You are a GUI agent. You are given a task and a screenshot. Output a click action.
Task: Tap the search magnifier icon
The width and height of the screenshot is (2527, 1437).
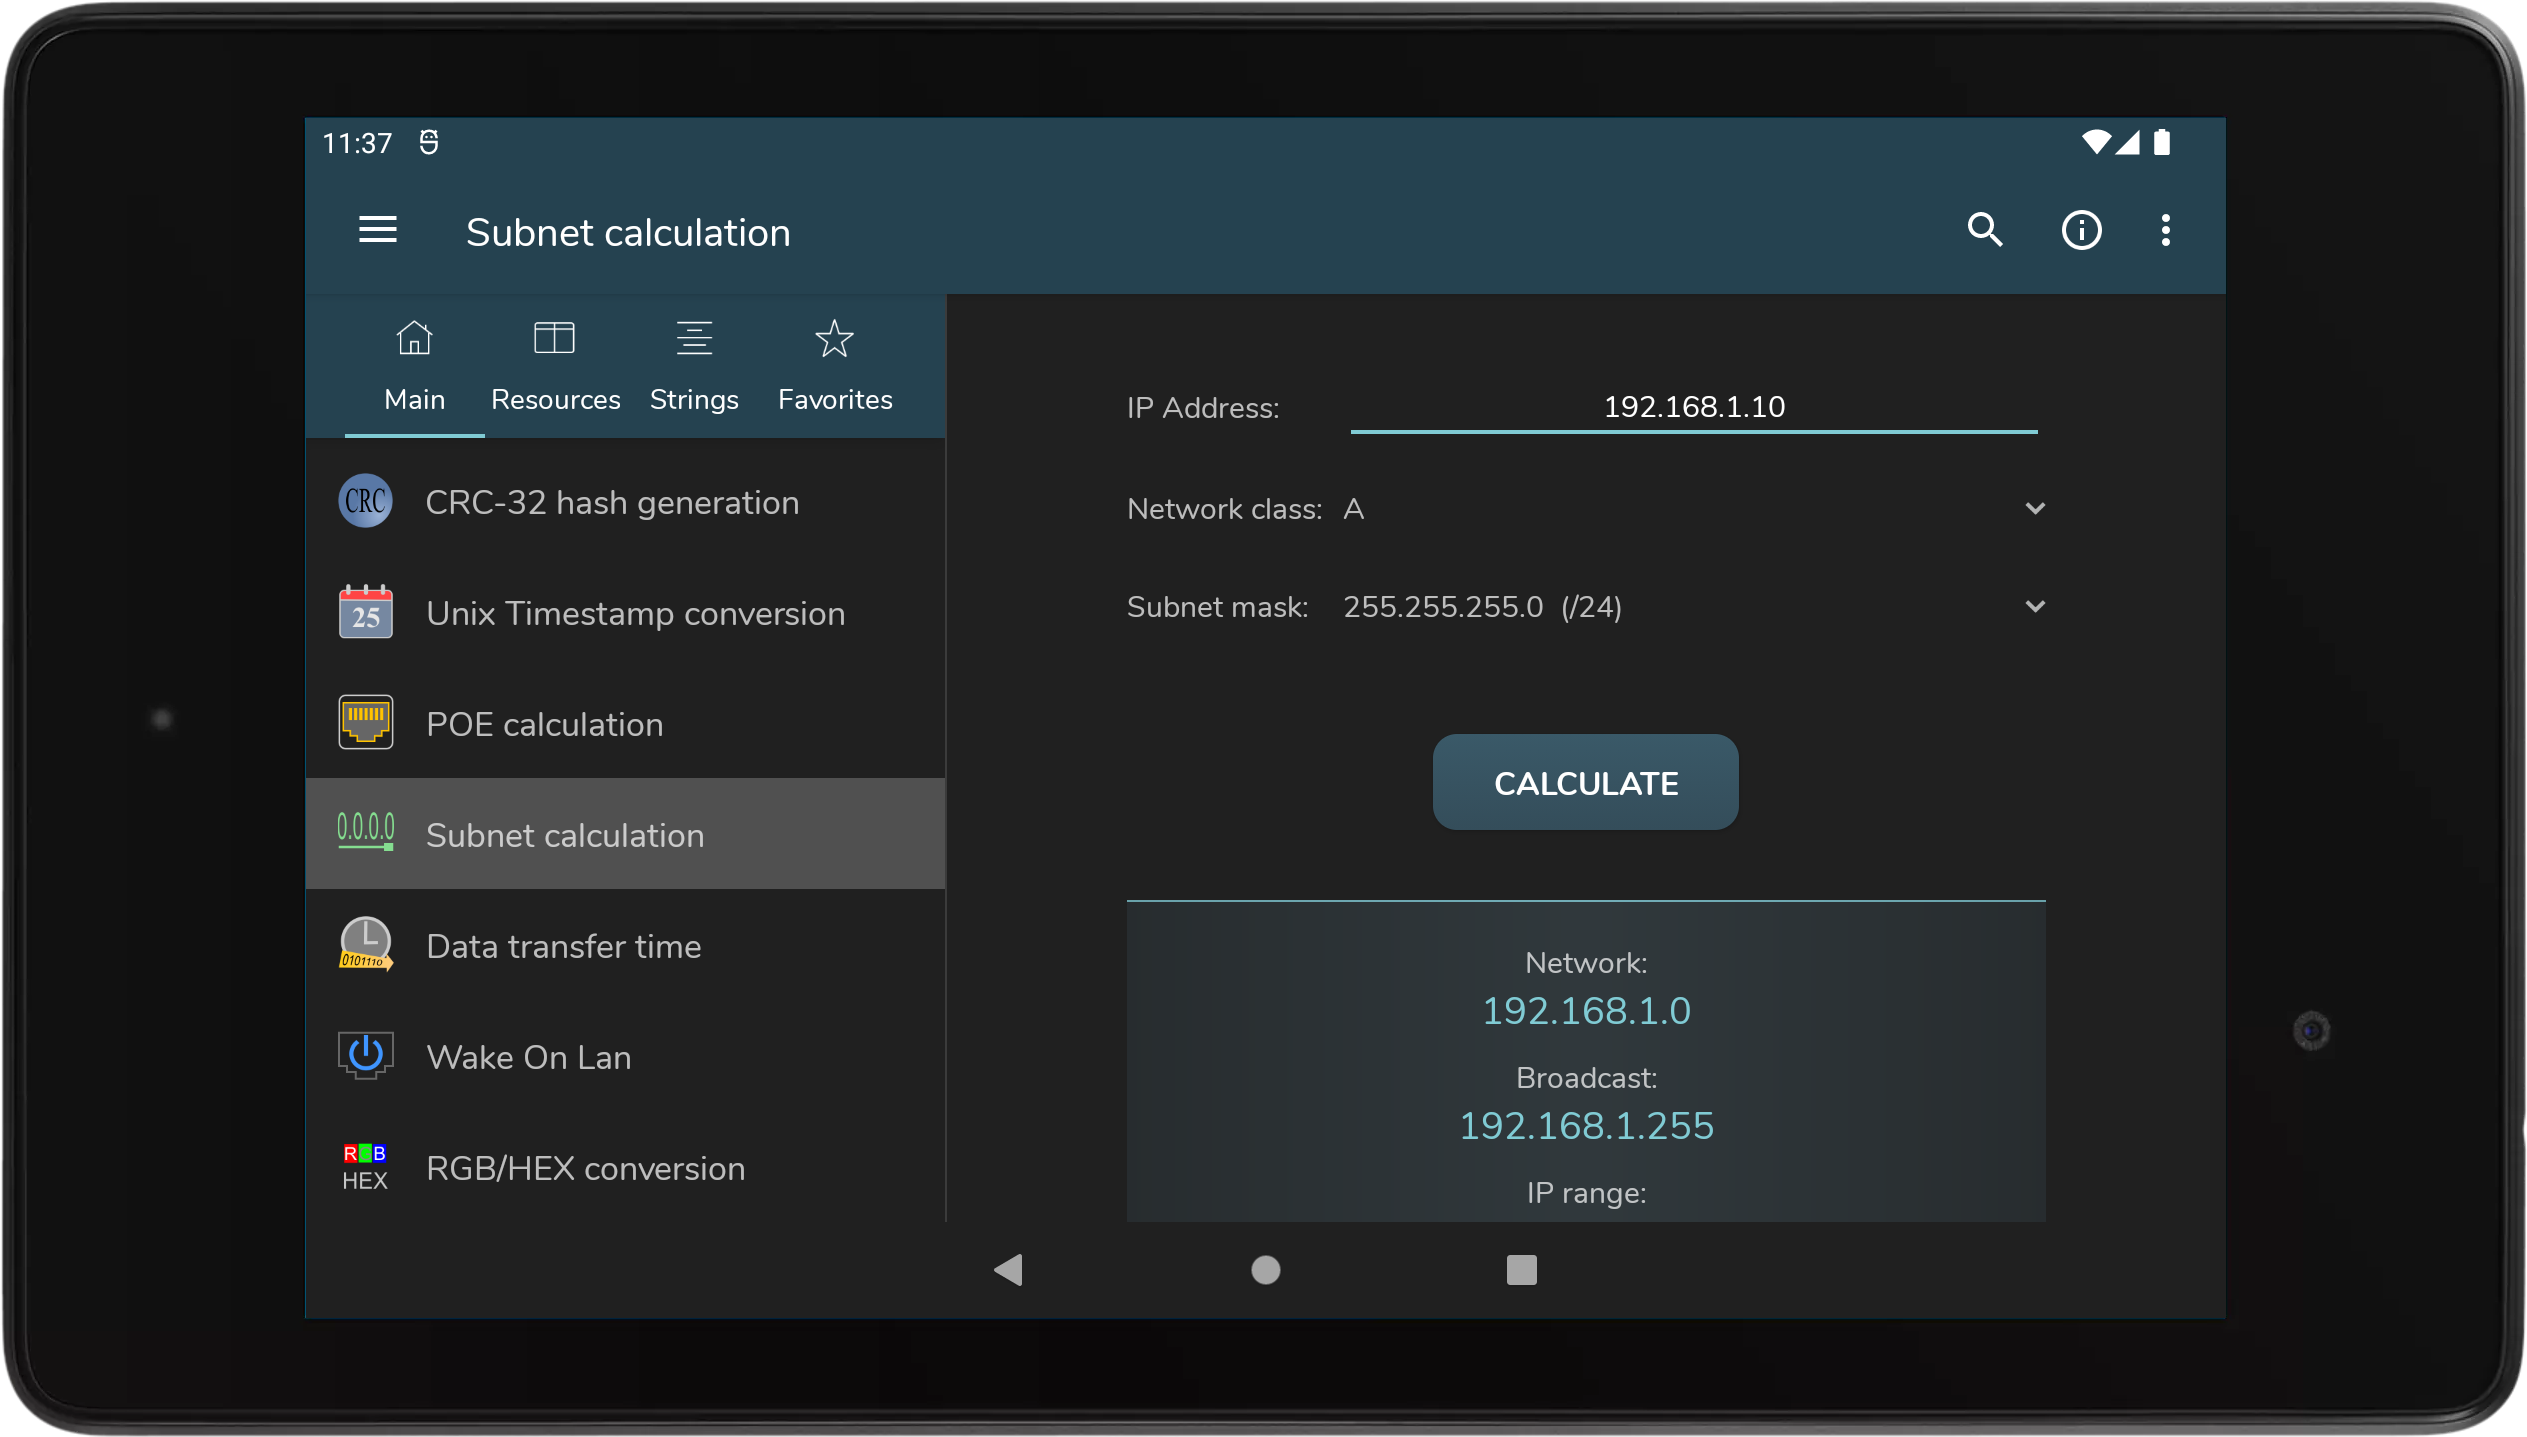(x=1985, y=231)
